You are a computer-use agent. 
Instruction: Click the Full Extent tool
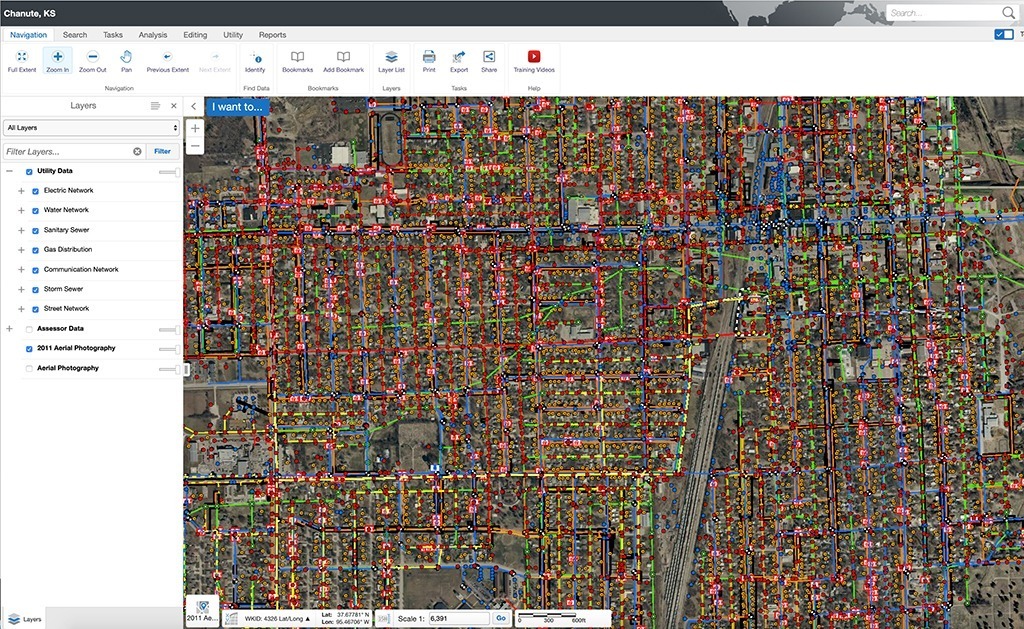pyautogui.click(x=22, y=61)
